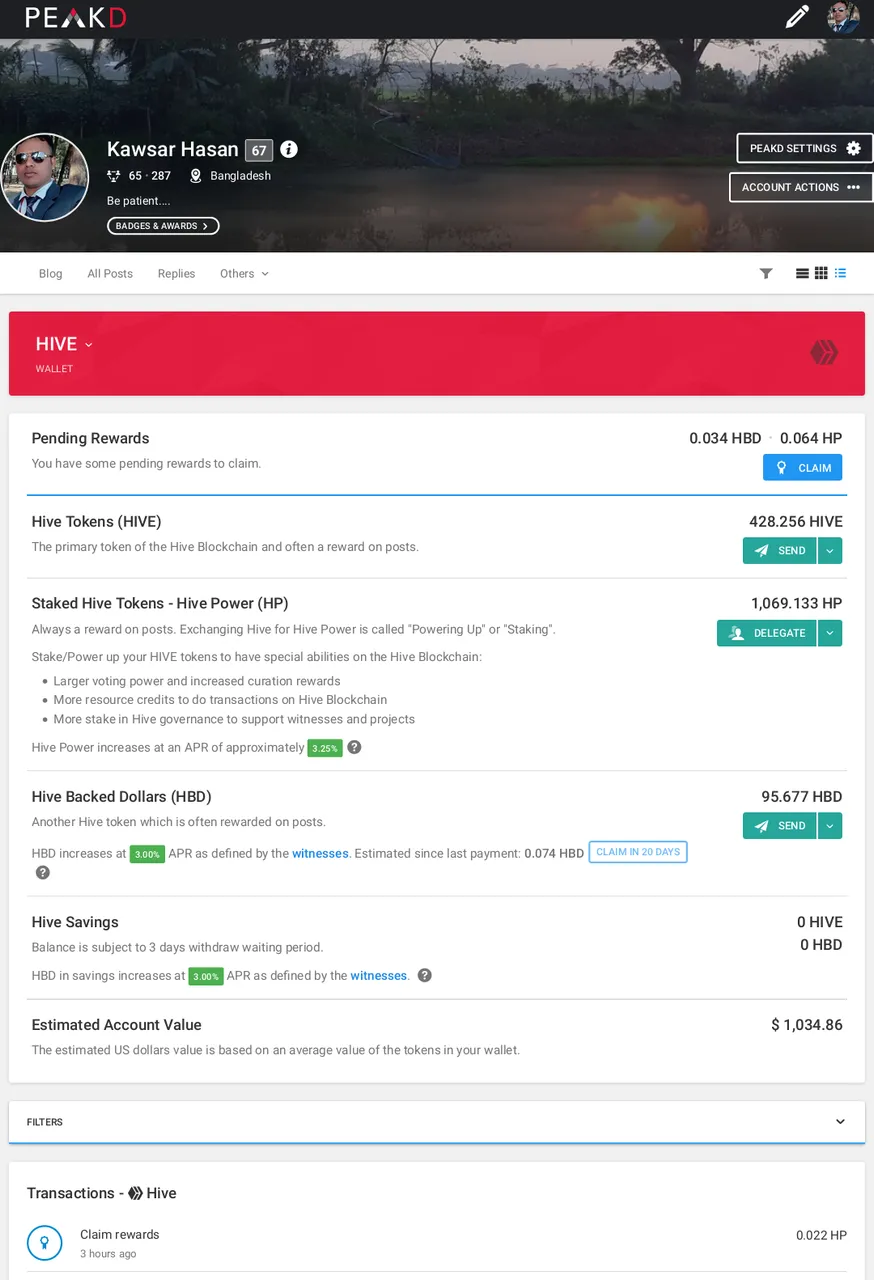Click the help icon beside 3.25% APR
874x1280 pixels.
click(x=354, y=747)
